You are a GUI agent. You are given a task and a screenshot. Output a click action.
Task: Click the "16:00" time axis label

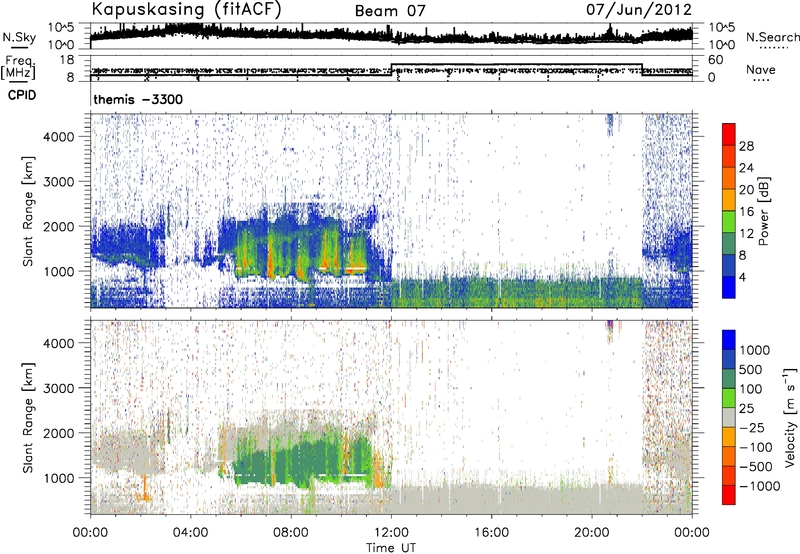pos(491,533)
